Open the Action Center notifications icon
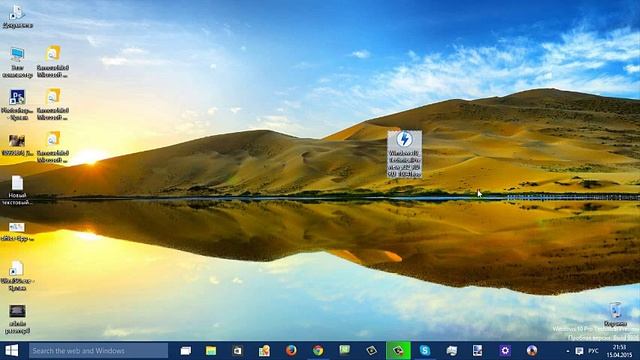This screenshot has height=360, width=640. [x=579, y=351]
